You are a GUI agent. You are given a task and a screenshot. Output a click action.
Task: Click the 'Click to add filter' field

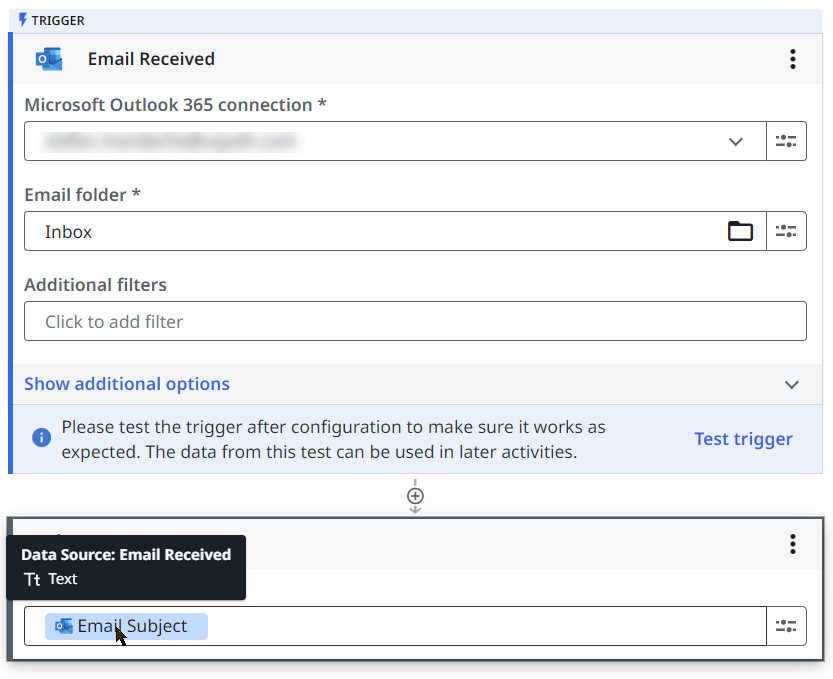[414, 322]
